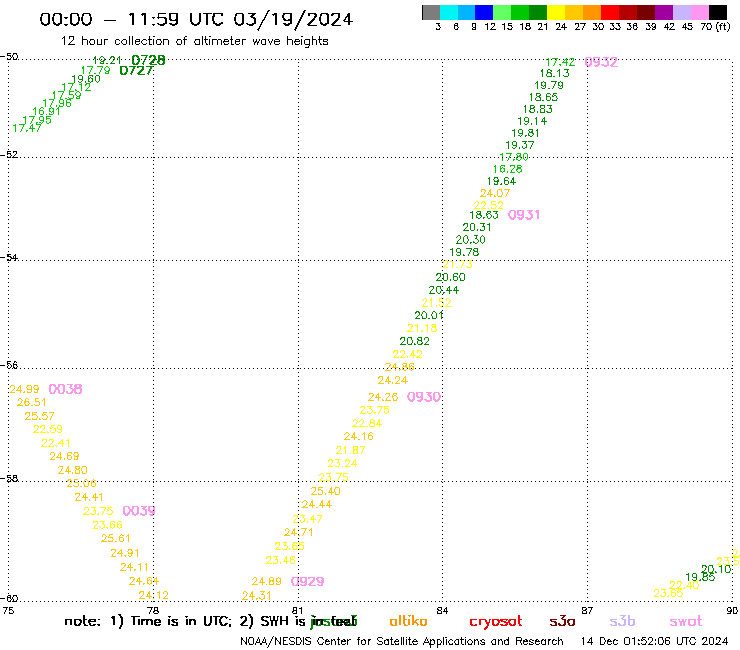The width and height of the screenshot is (740, 650).
Task: Click the latitude axis label -54
Action: click(x=9, y=257)
